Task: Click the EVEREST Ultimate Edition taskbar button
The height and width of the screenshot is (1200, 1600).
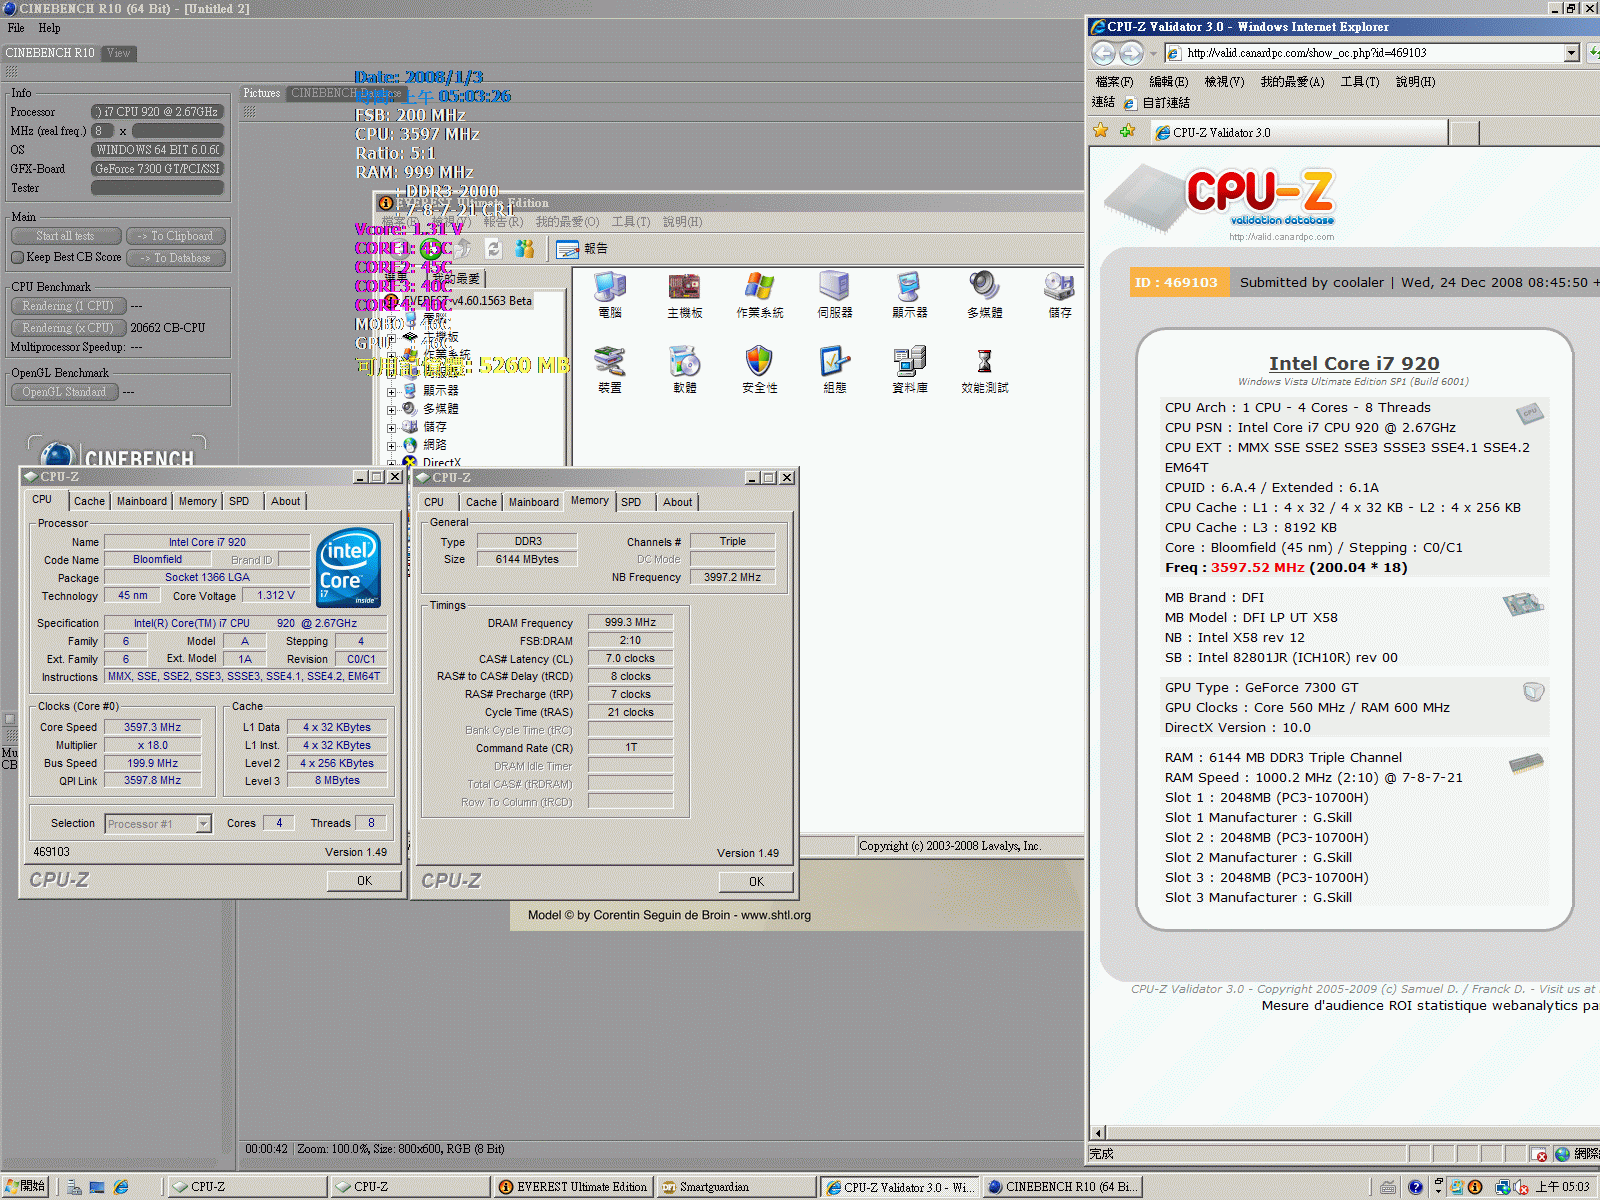Action: pos(573,1187)
